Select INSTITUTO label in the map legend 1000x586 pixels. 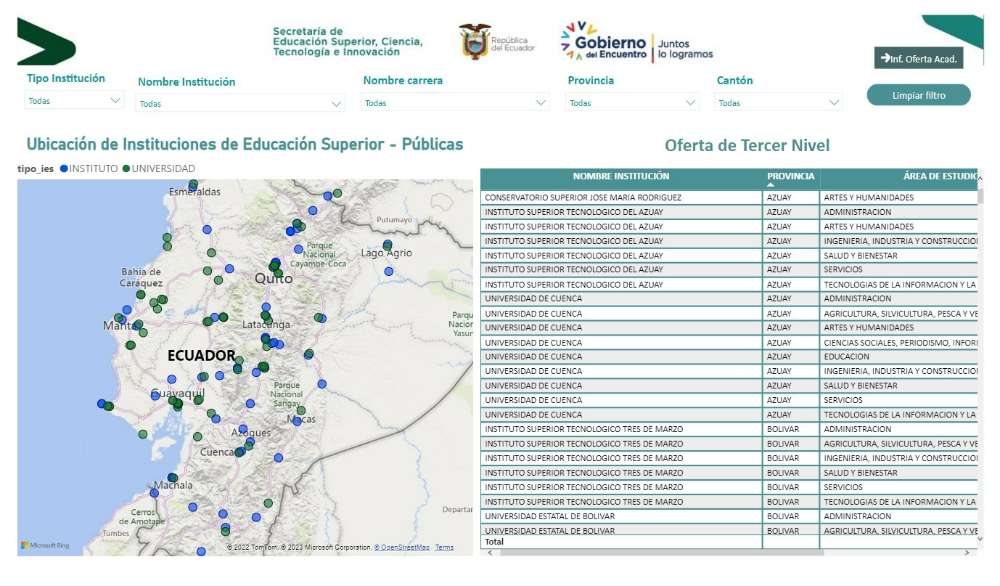click(x=93, y=169)
